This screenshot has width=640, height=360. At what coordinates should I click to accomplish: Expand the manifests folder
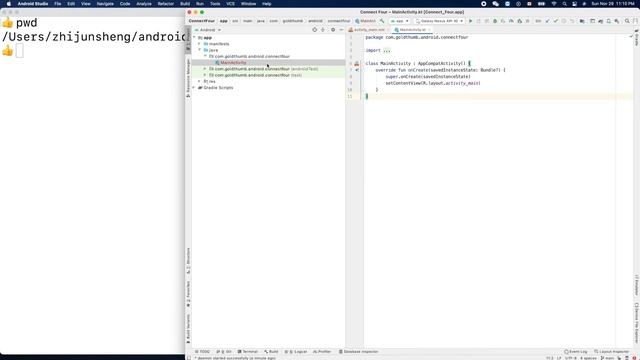click(200, 44)
